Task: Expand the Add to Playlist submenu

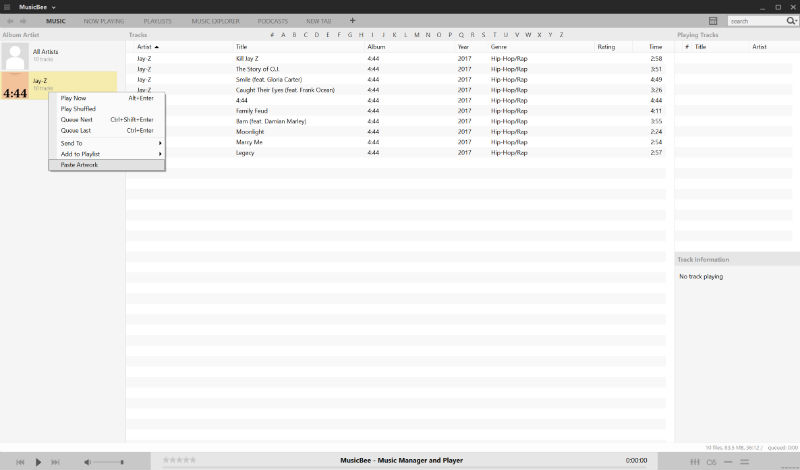Action: [107, 153]
